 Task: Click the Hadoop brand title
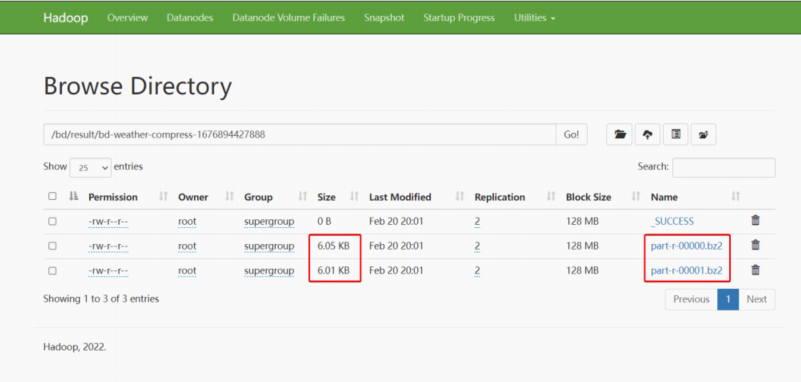coord(65,18)
